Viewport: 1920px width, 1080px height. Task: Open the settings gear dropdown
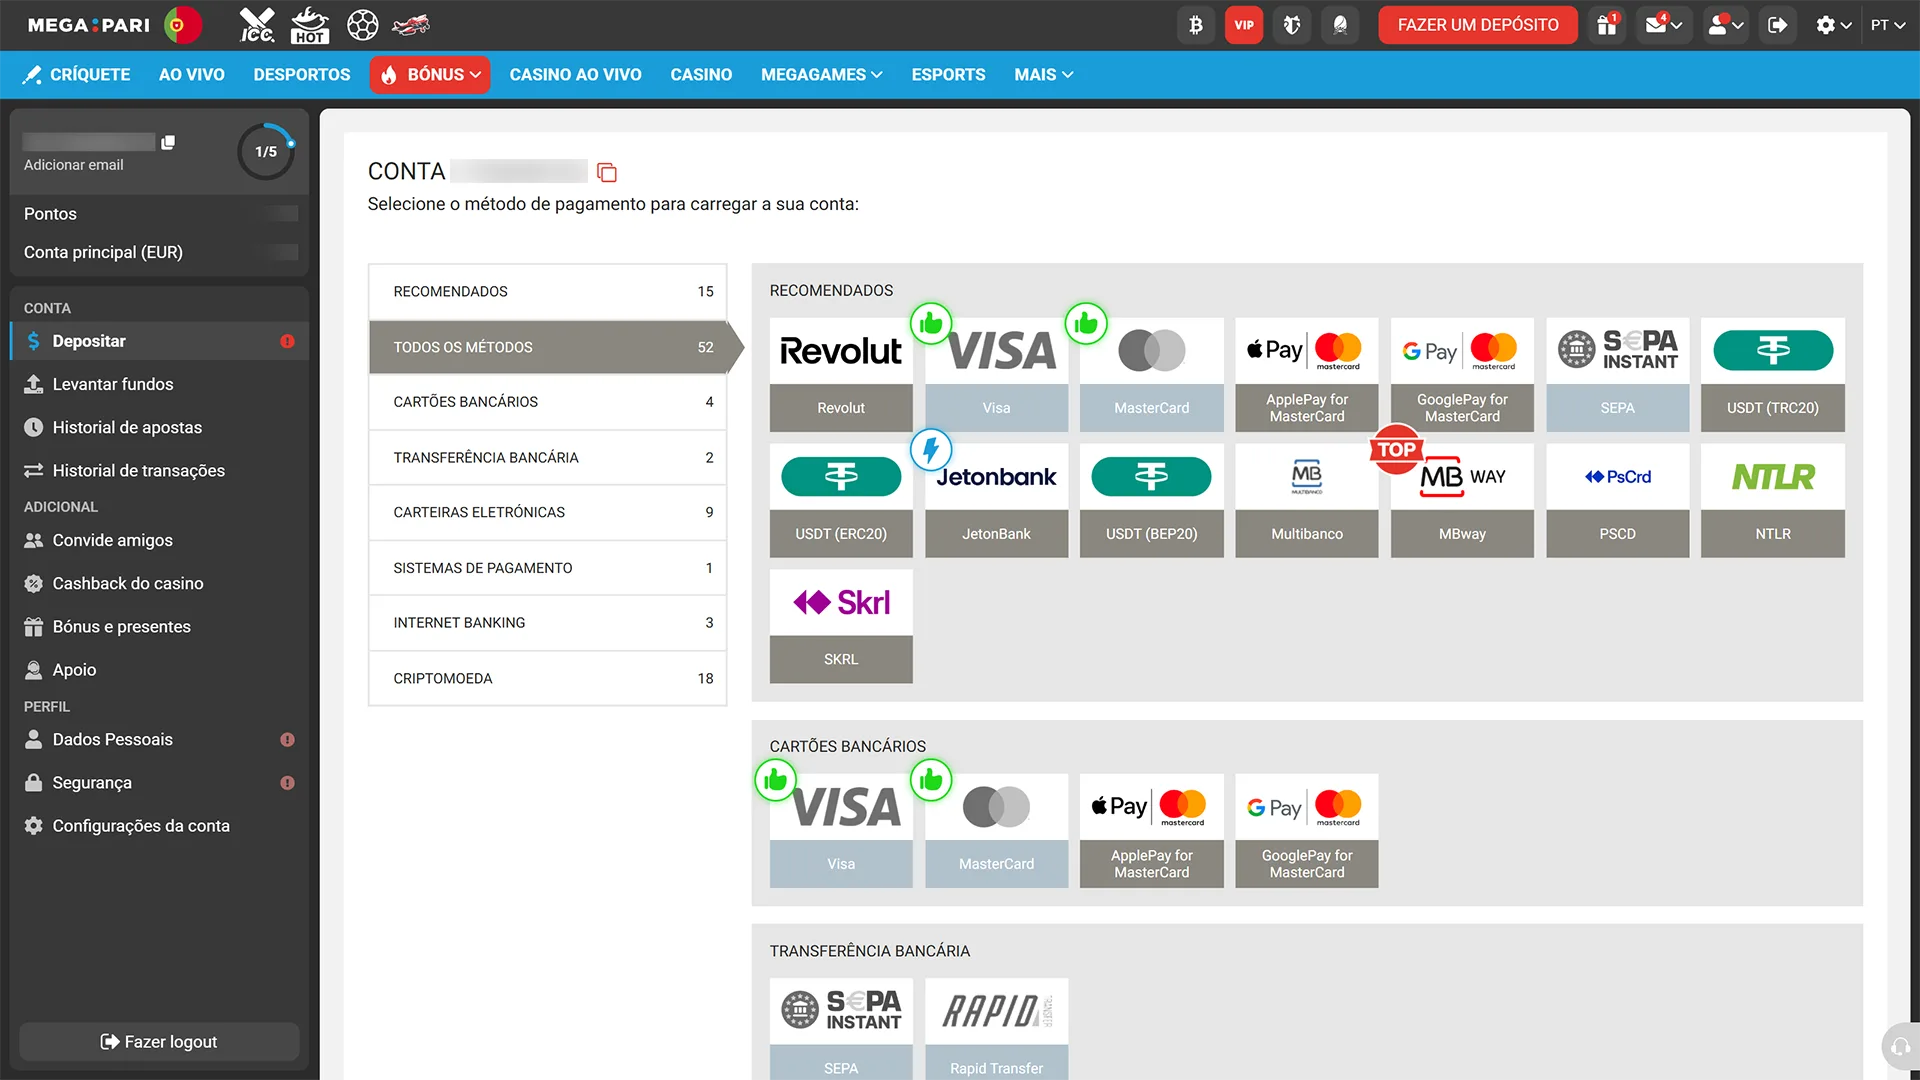[x=1834, y=25]
